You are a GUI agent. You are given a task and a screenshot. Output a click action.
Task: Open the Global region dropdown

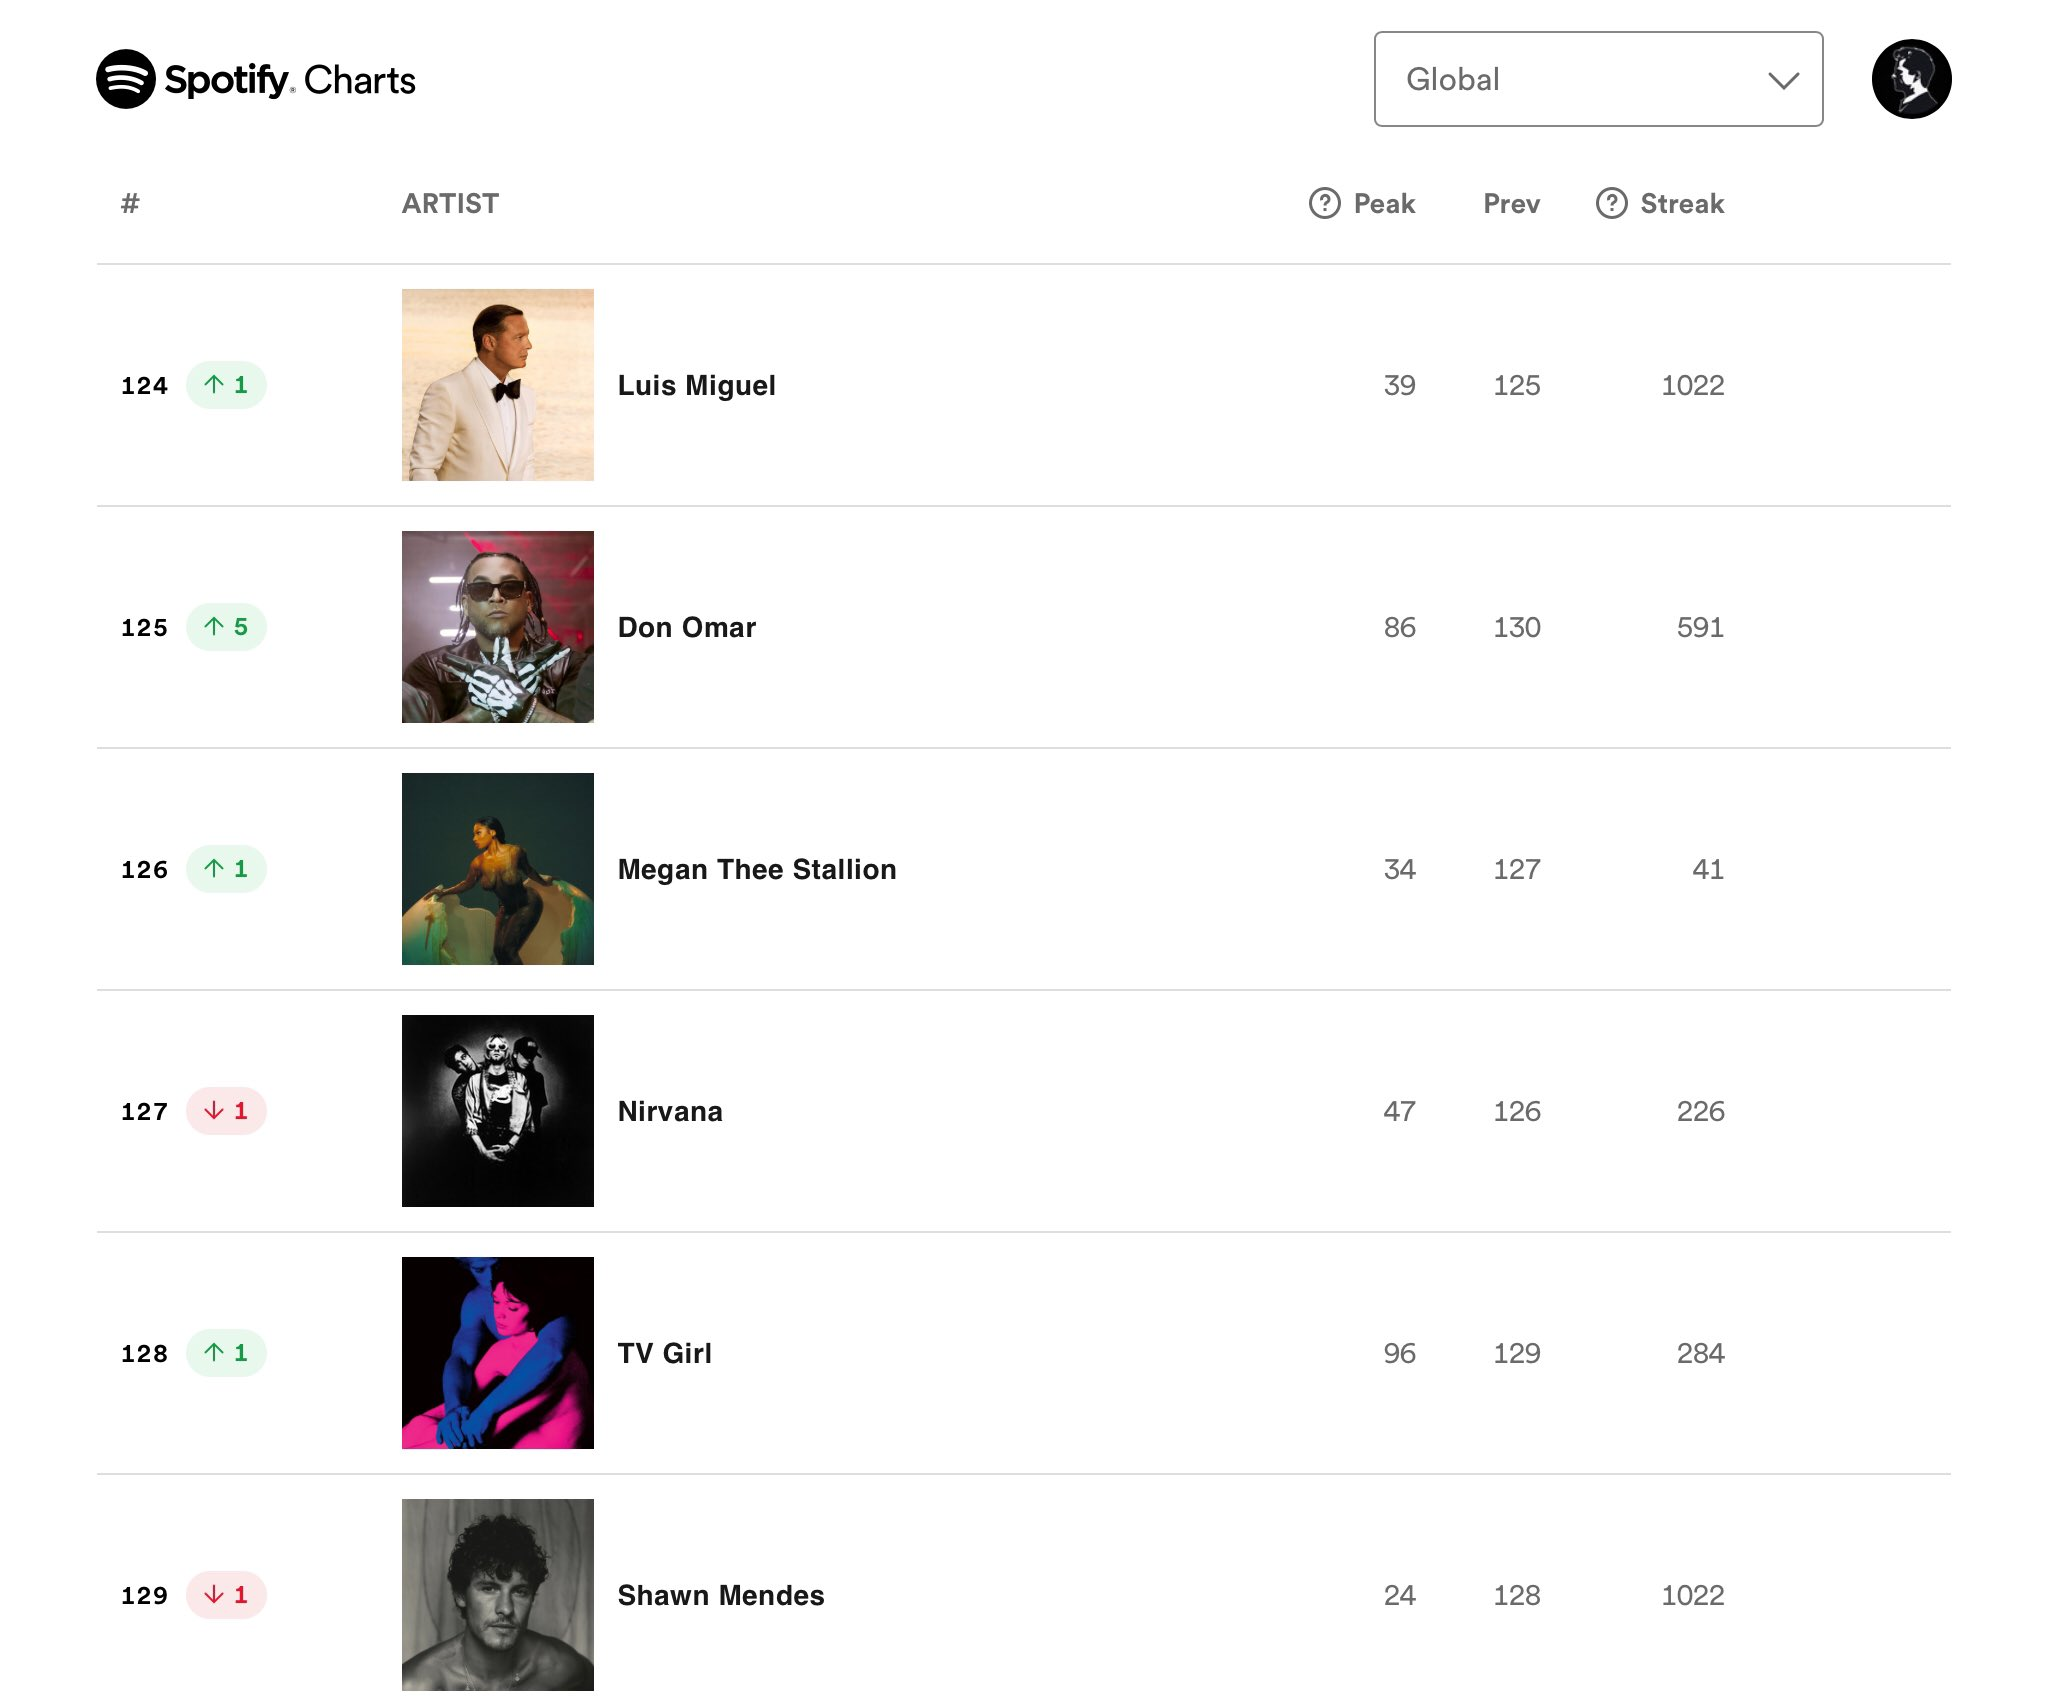tap(1598, 79)
